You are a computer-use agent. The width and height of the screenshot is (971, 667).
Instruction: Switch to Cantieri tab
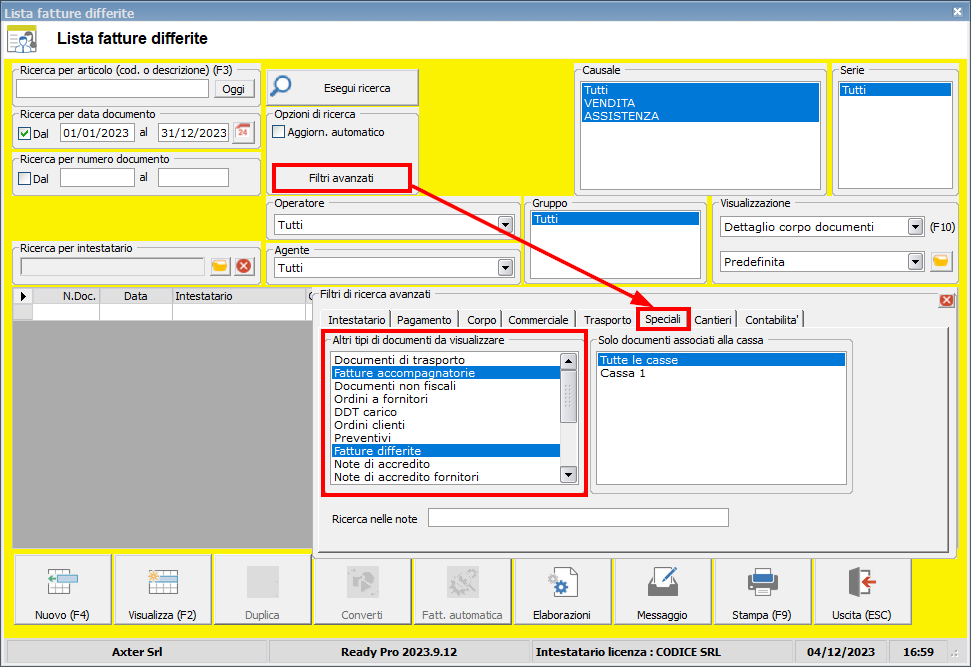point(713,320)
